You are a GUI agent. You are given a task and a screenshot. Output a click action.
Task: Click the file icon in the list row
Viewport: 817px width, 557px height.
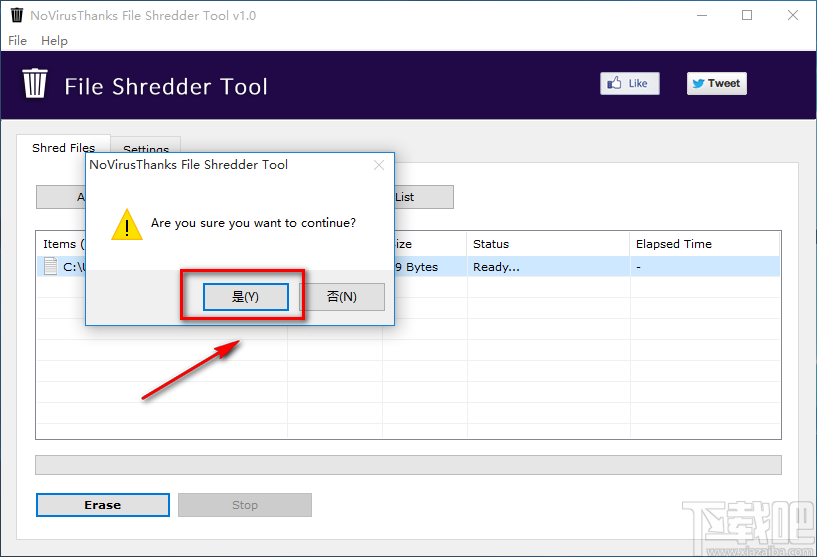point(51,266)
